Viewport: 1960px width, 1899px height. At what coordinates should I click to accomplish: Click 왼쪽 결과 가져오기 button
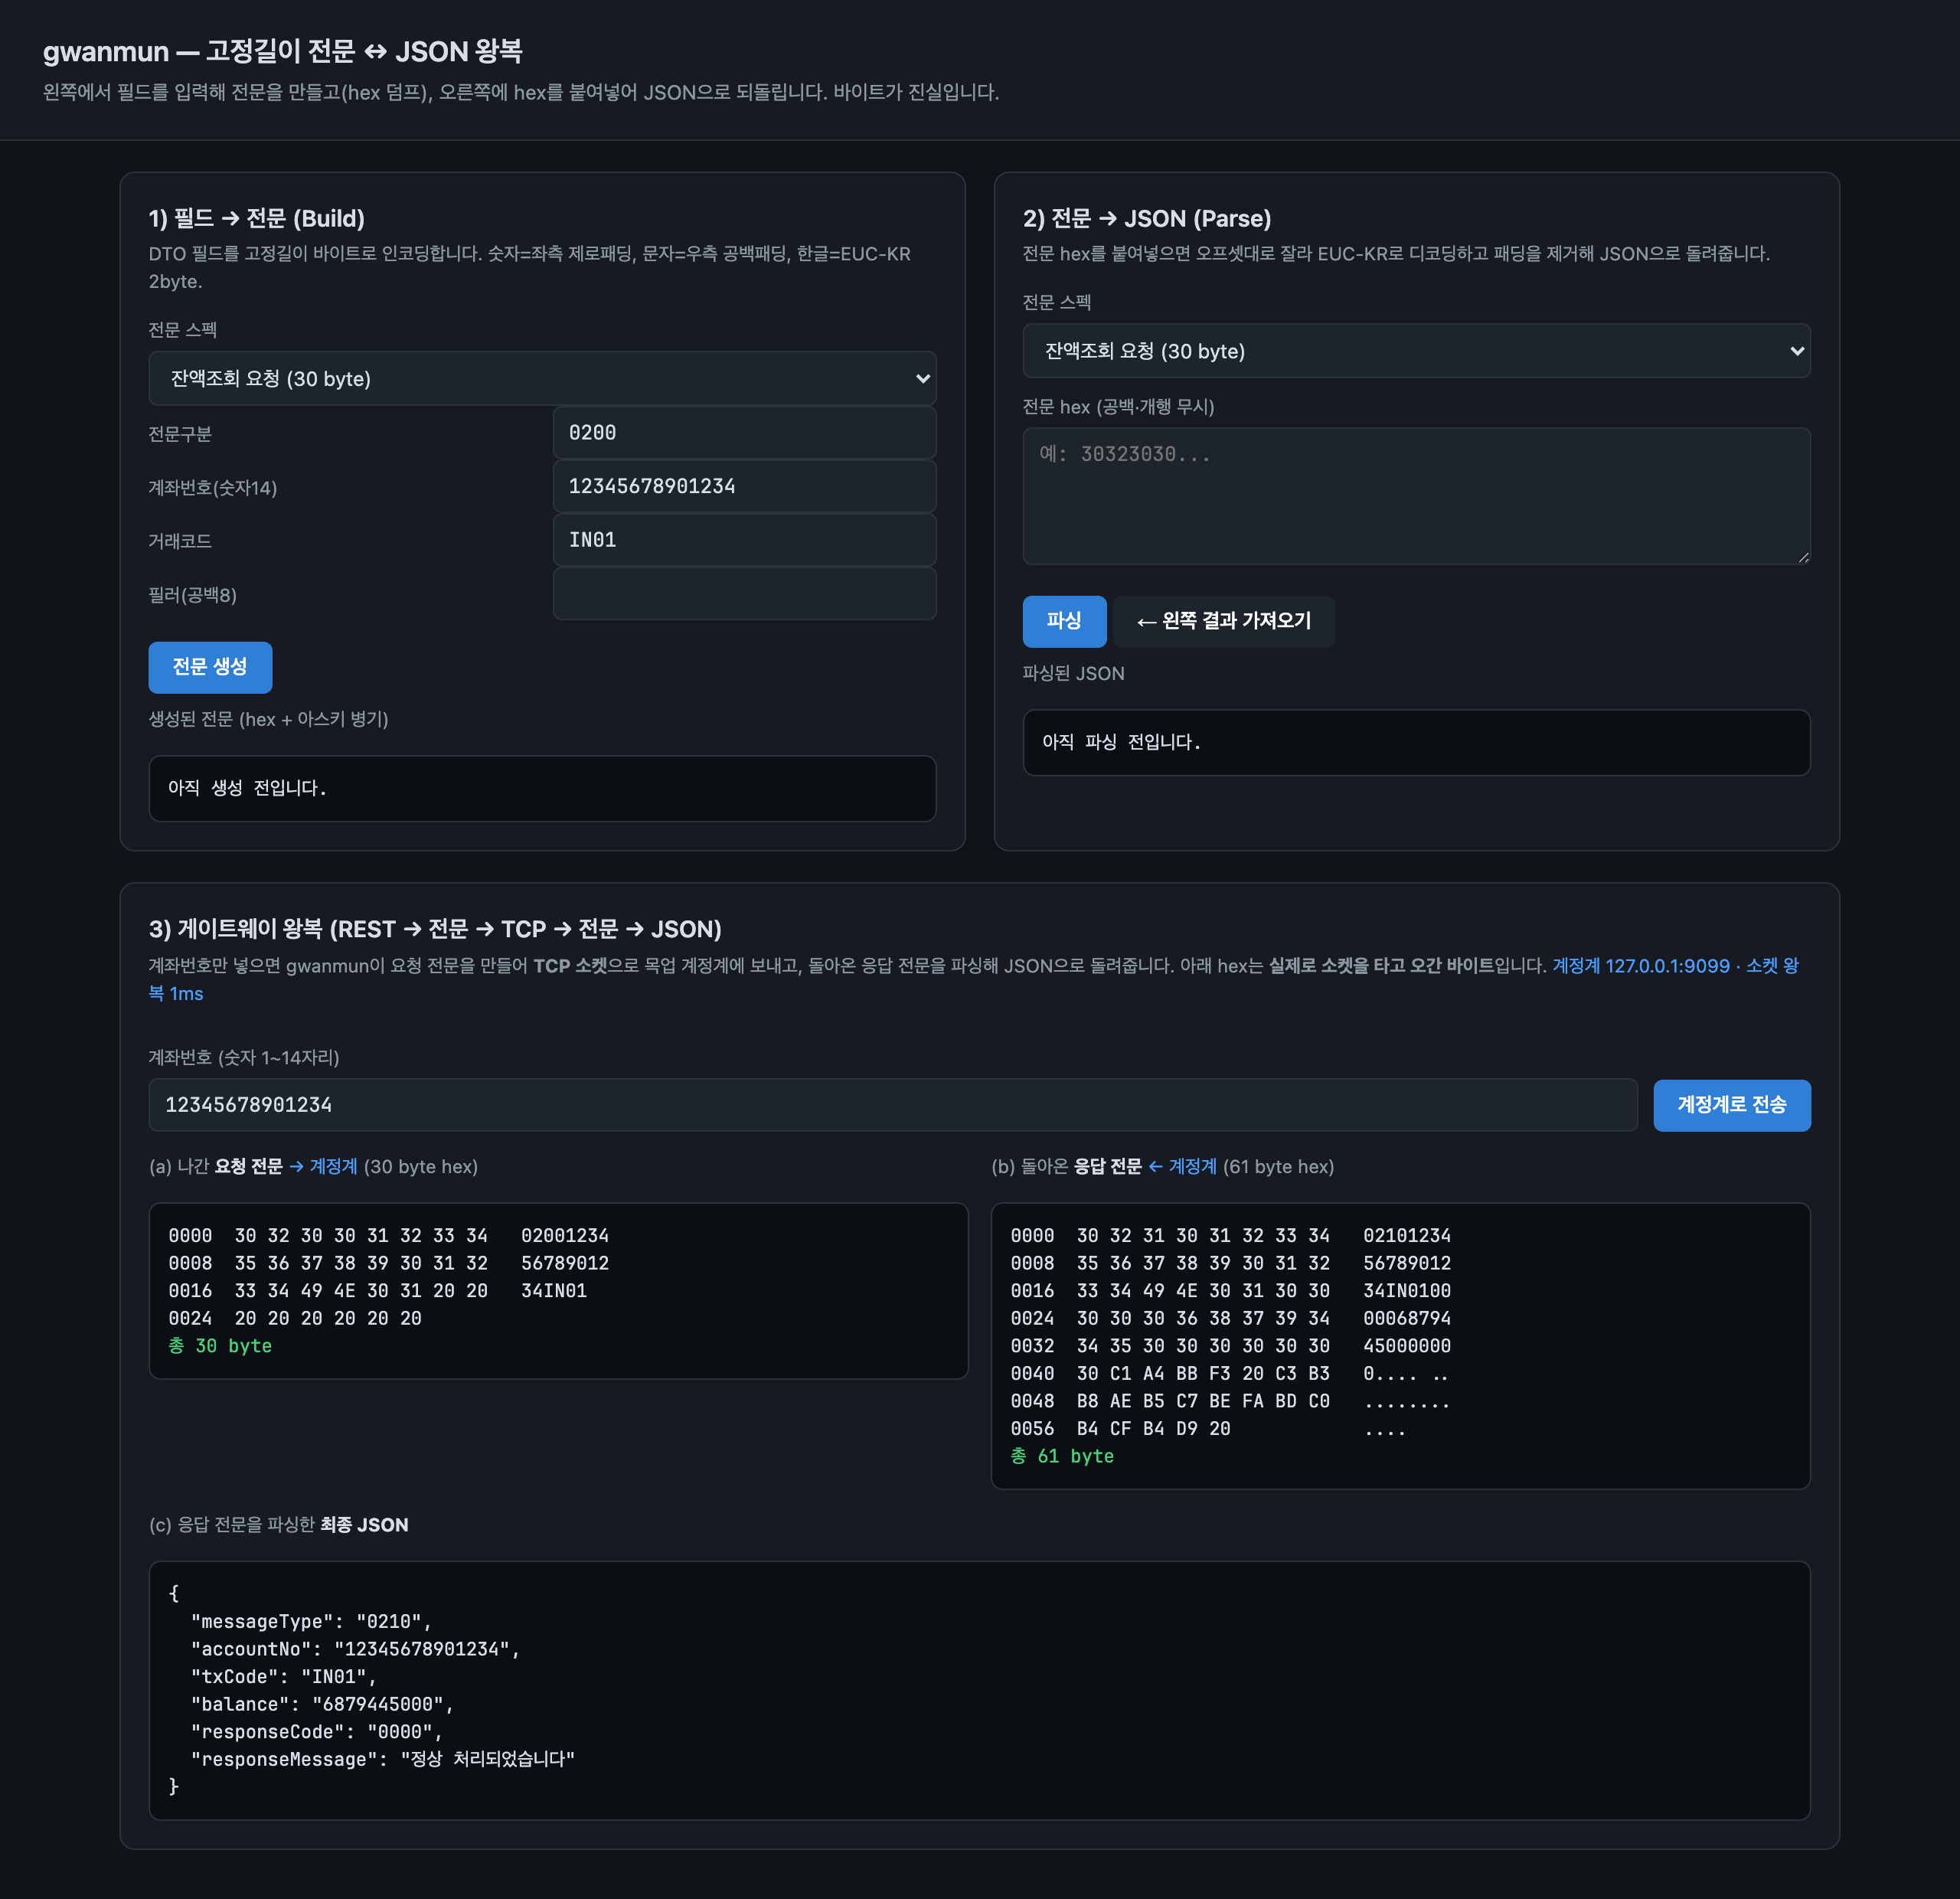click(x=1224, y=621)
